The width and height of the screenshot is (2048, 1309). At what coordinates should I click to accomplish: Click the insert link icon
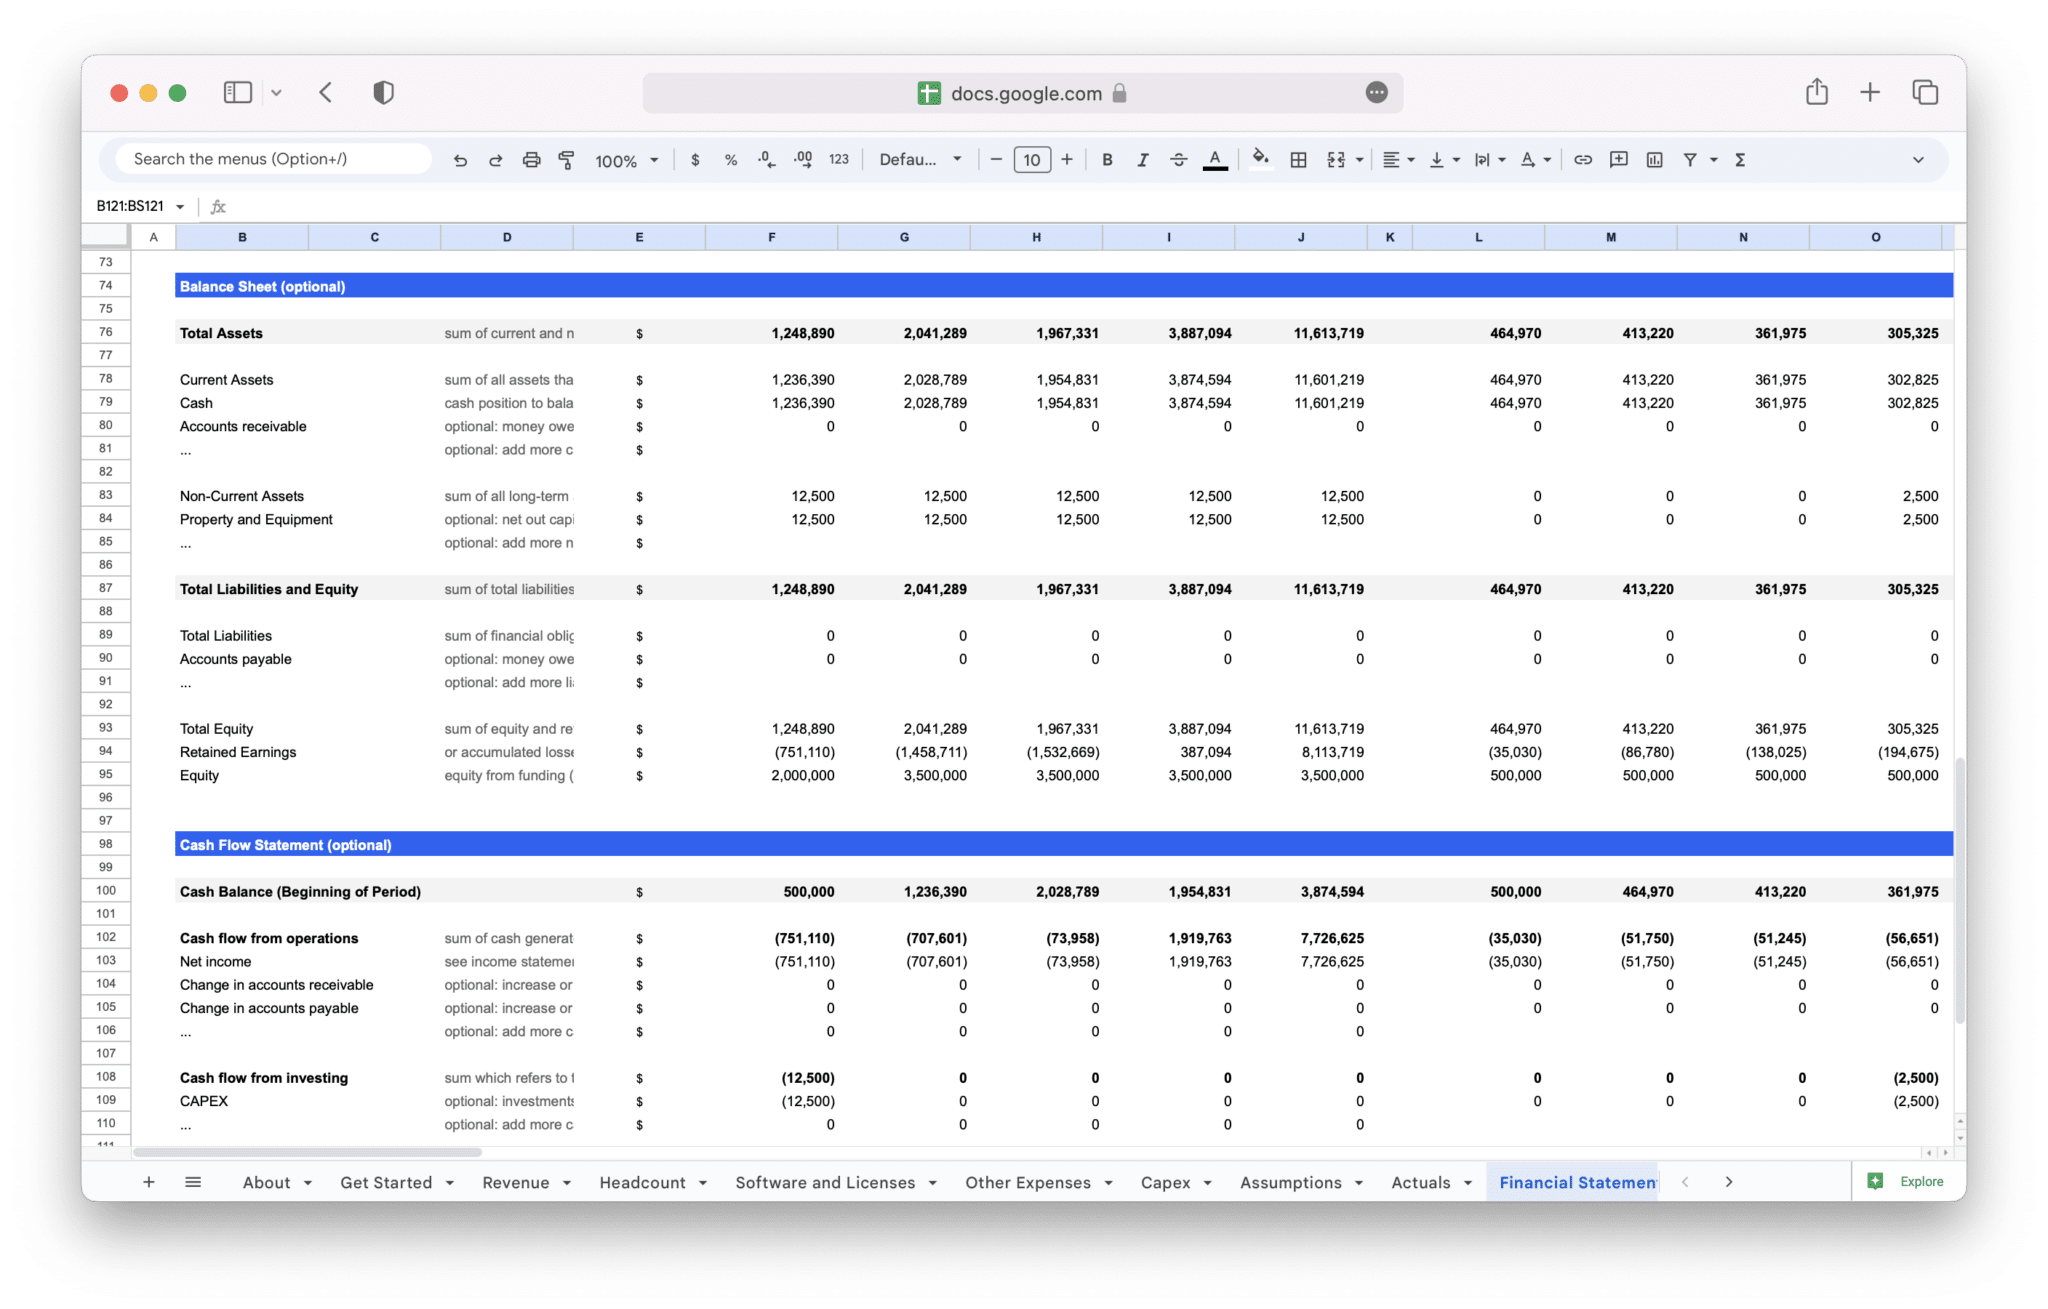(x=1582, y=160)
